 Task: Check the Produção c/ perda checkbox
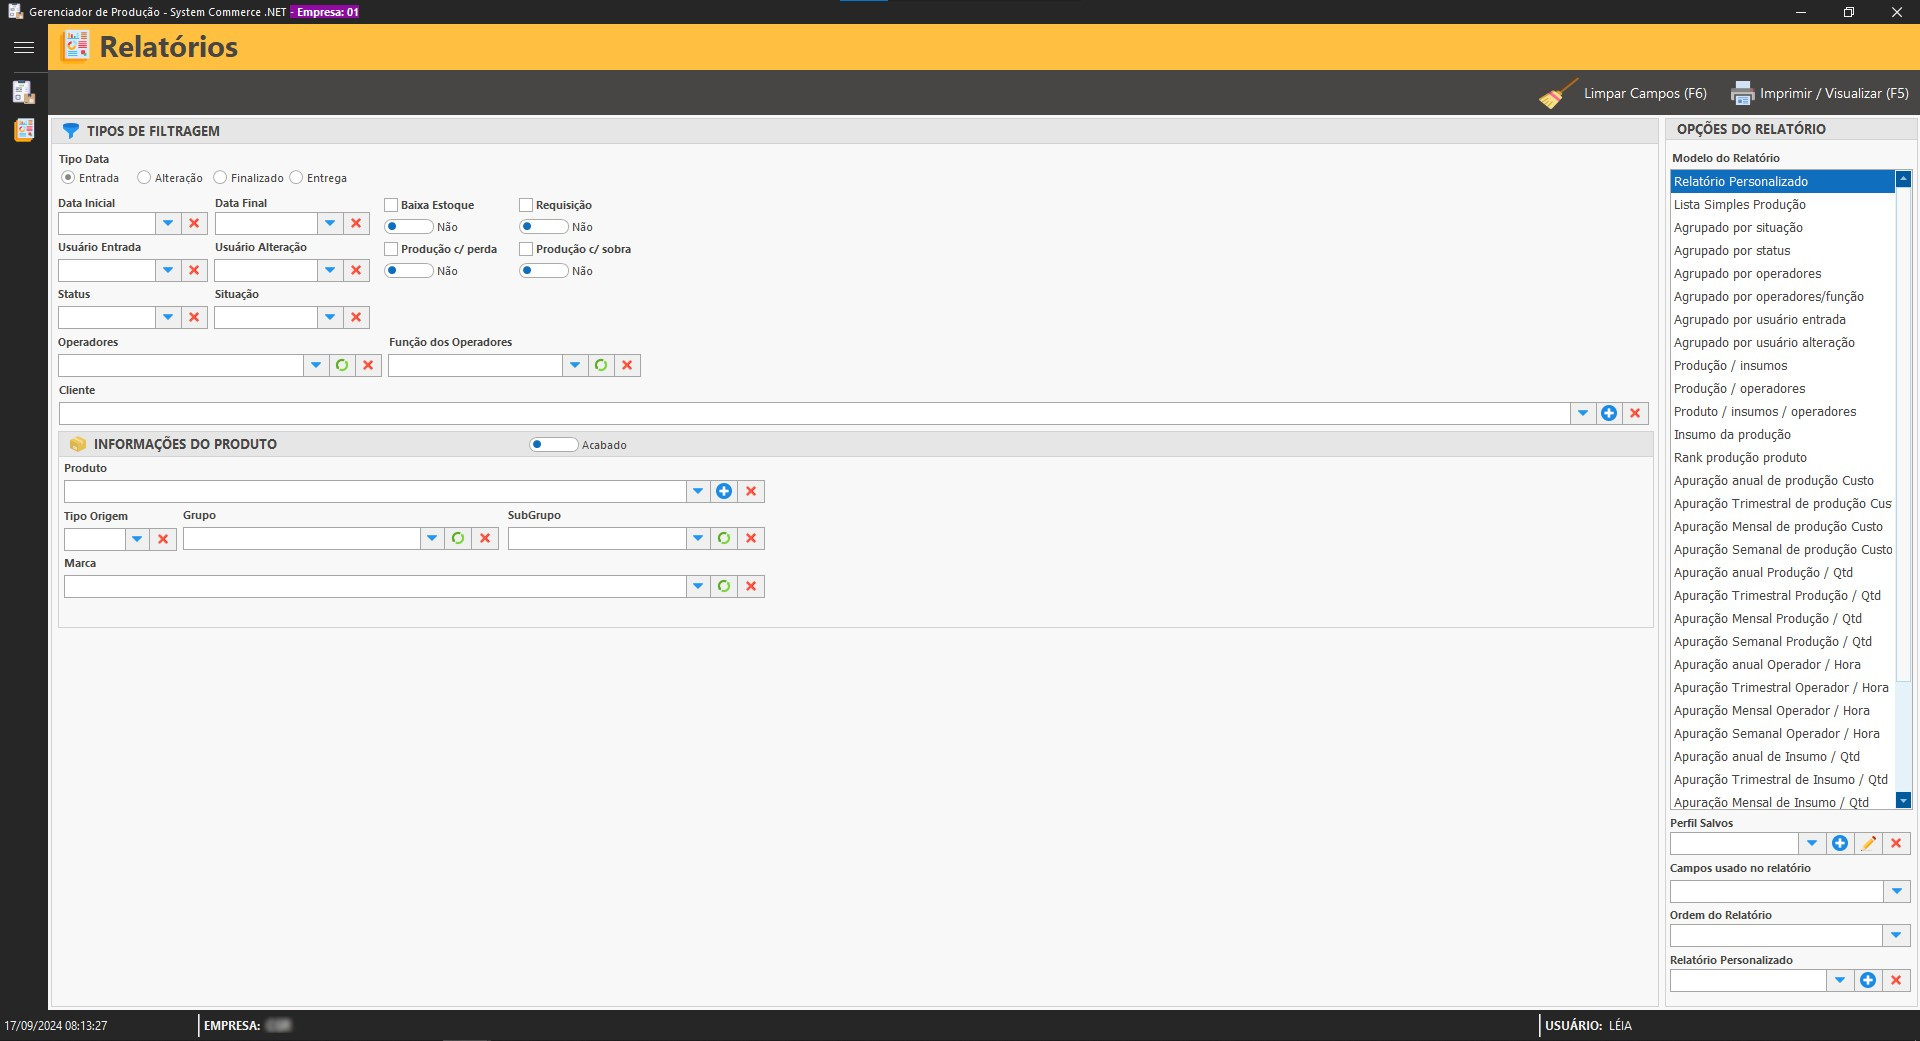click(391, 249)
